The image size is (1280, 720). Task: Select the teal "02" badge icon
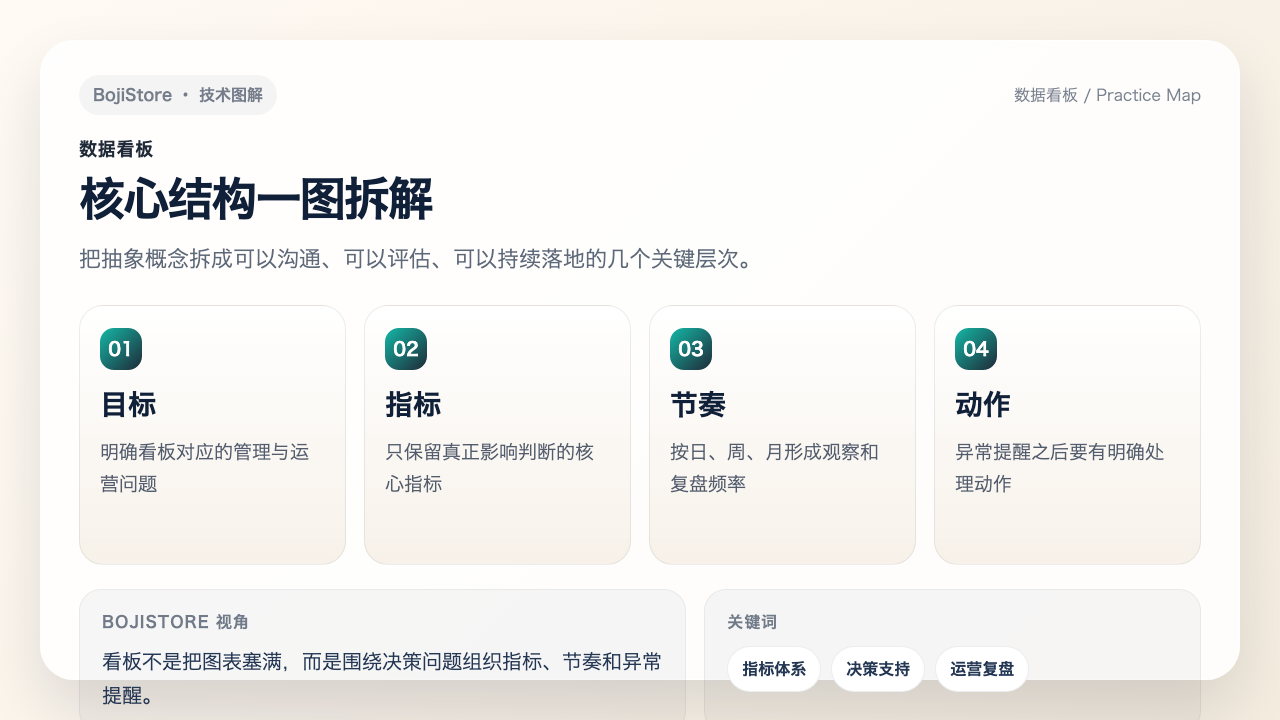(405, 349)
